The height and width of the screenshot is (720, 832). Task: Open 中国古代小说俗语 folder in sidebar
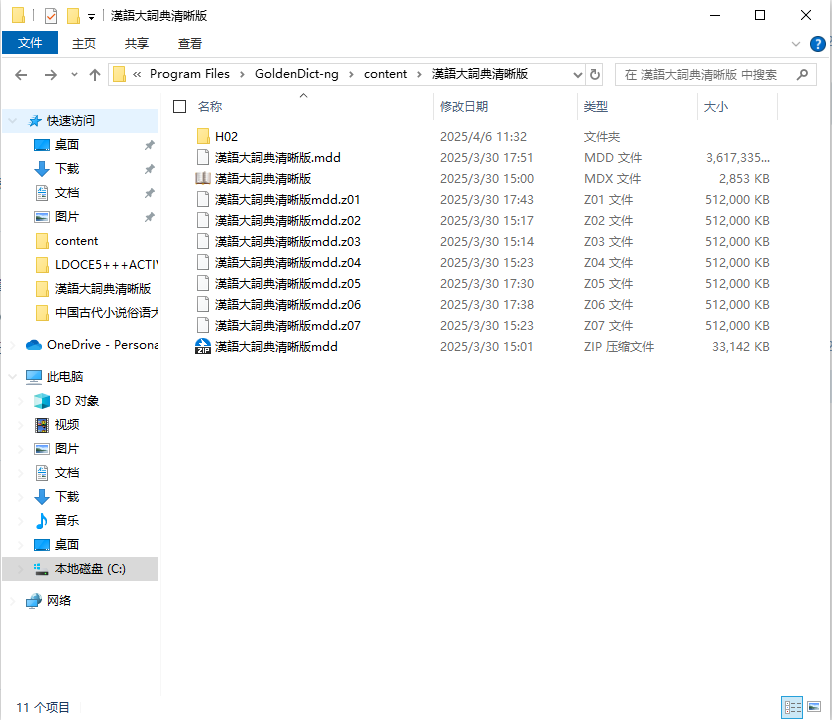(x=106, y=313)
